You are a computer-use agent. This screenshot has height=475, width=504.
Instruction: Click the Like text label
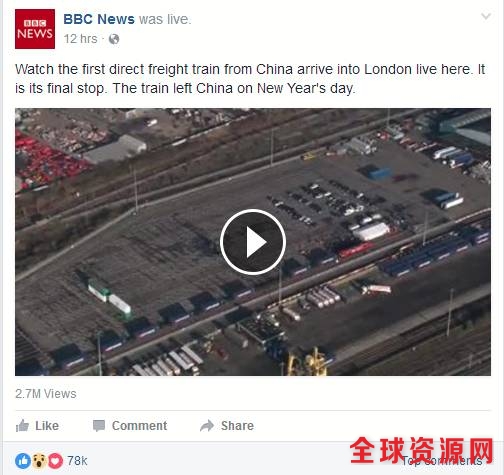pos(47,426)
